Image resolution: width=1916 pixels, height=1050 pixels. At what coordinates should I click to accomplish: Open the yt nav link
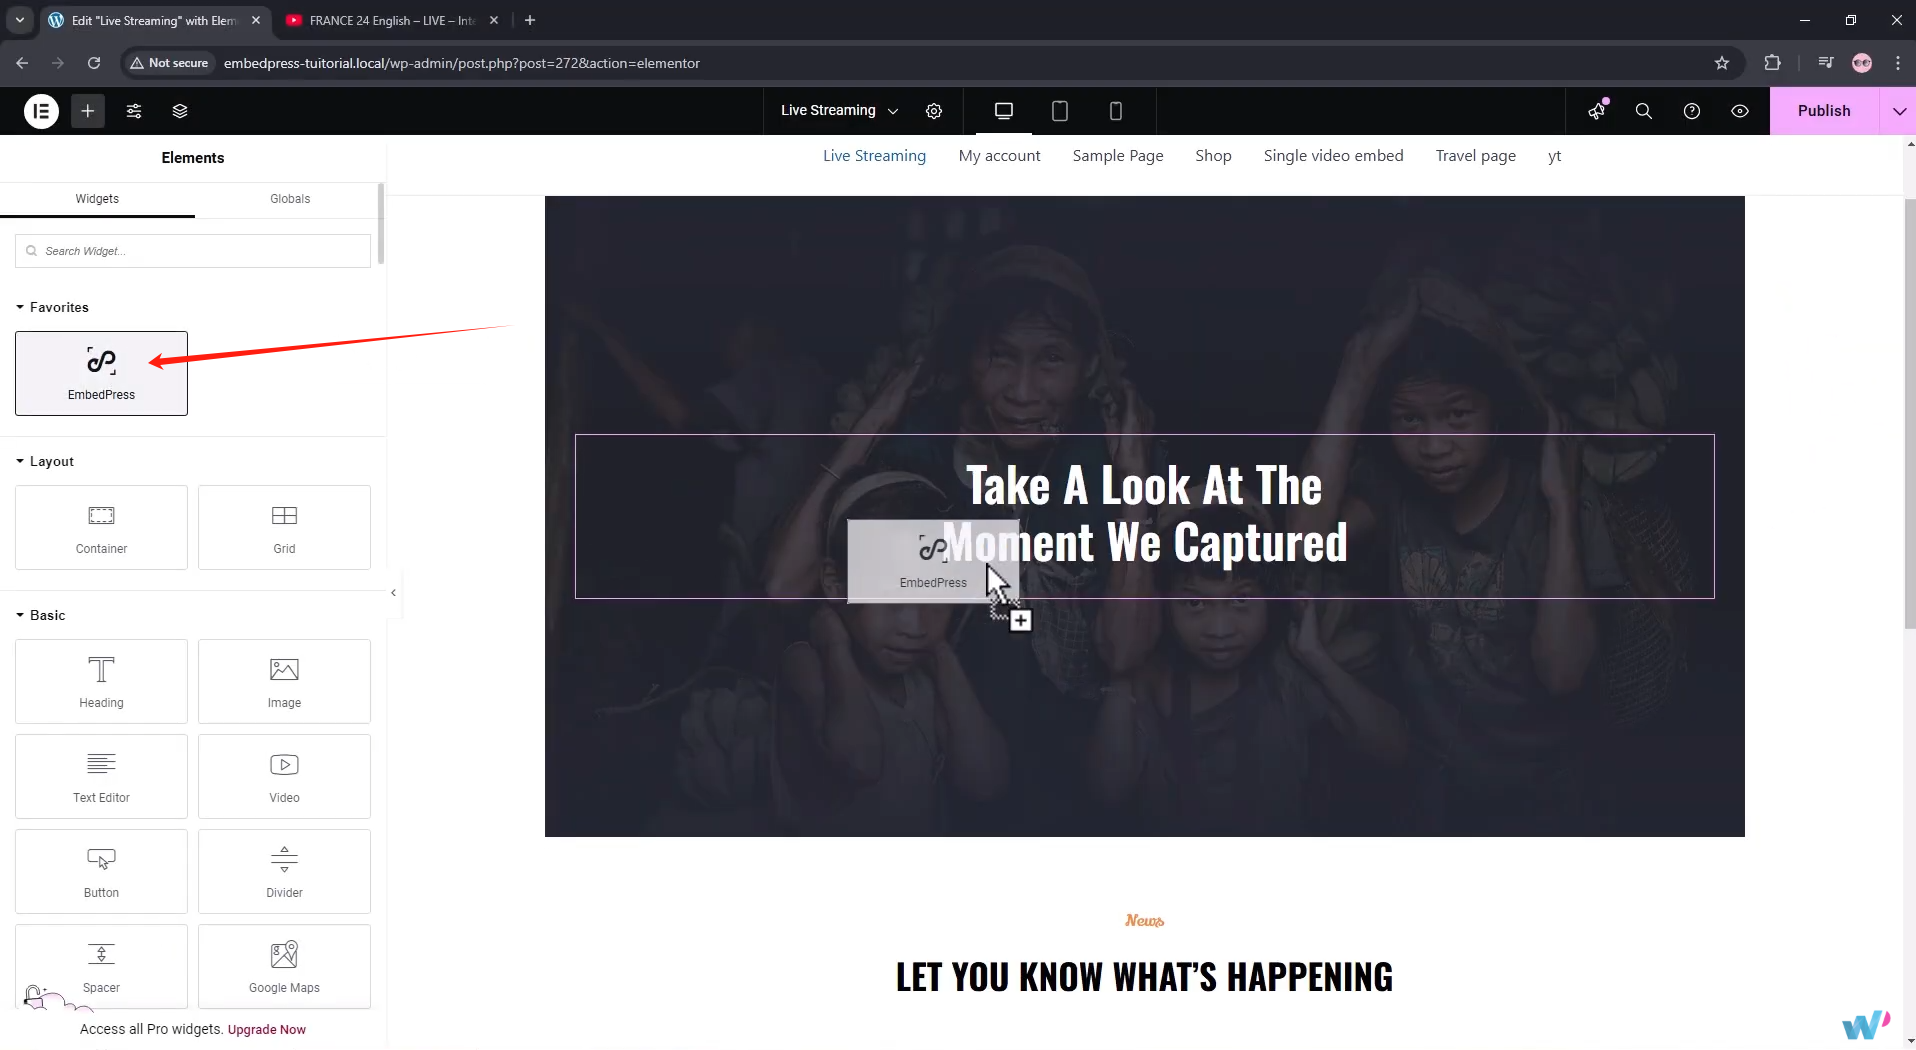(1554, 155)
